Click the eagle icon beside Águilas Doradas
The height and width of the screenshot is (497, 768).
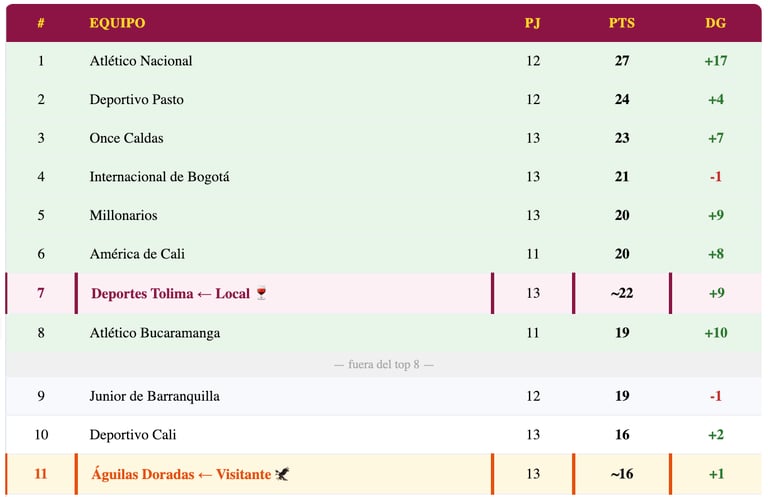coord(283,474)
